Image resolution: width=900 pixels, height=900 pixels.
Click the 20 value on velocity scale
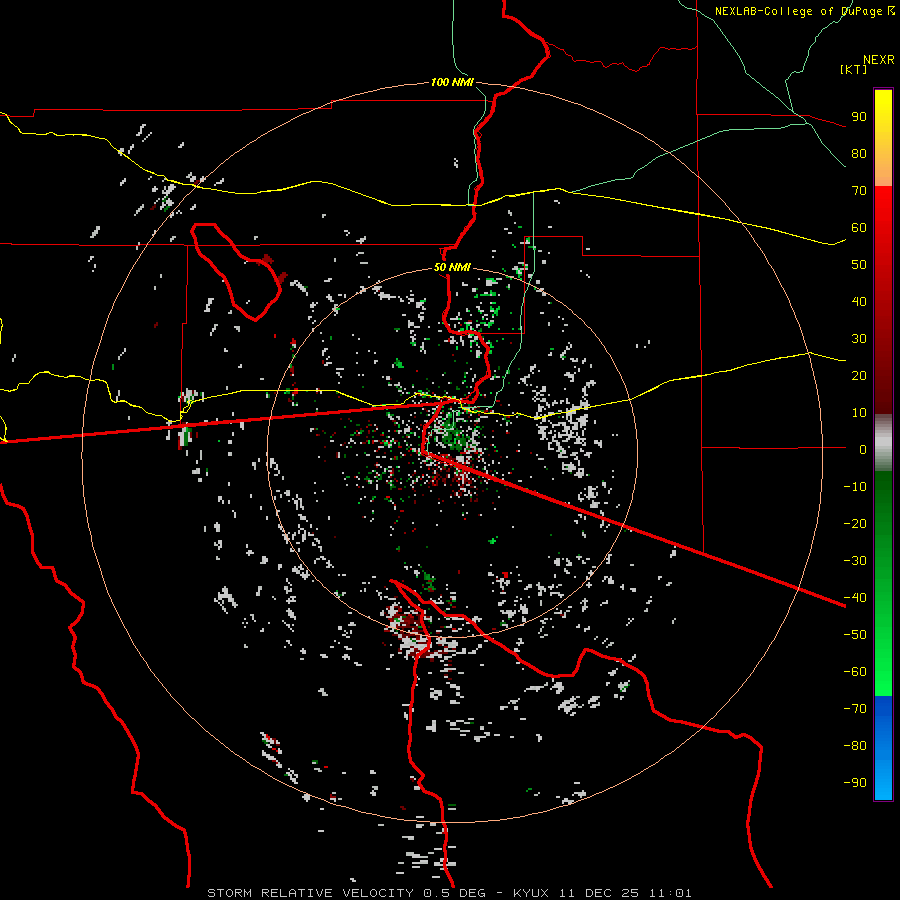pos(859,375)
